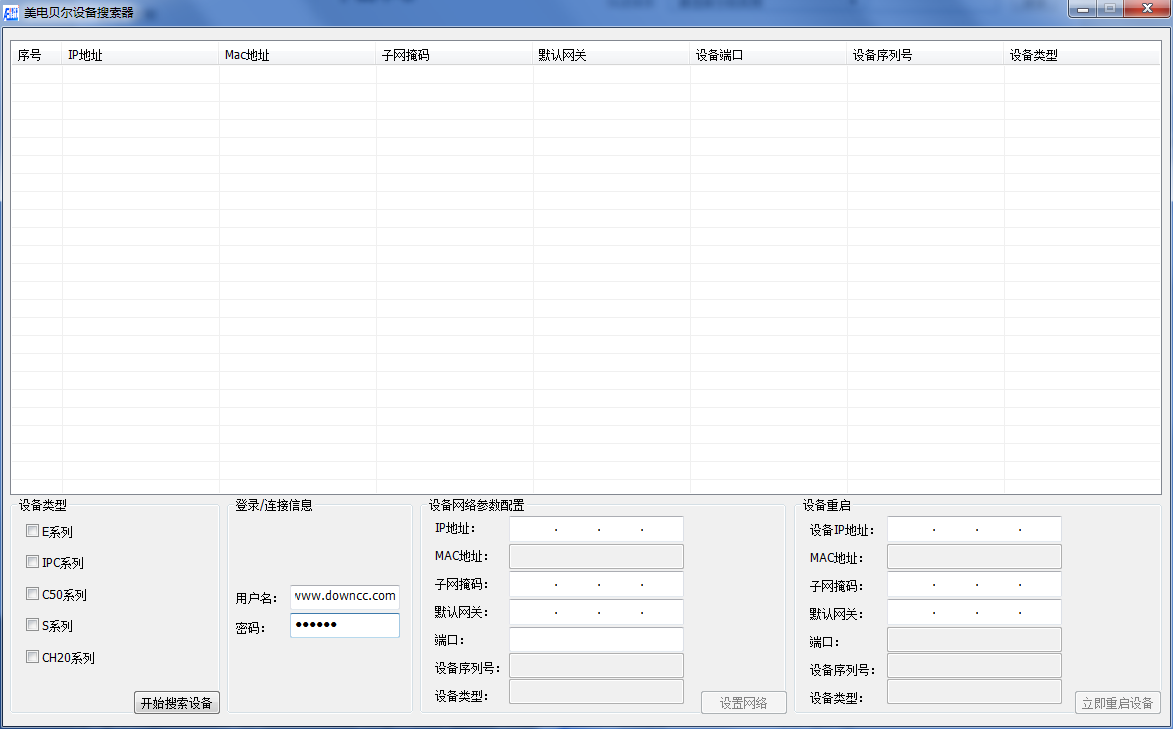Click the 设备端口 column header

coord(769,55)
